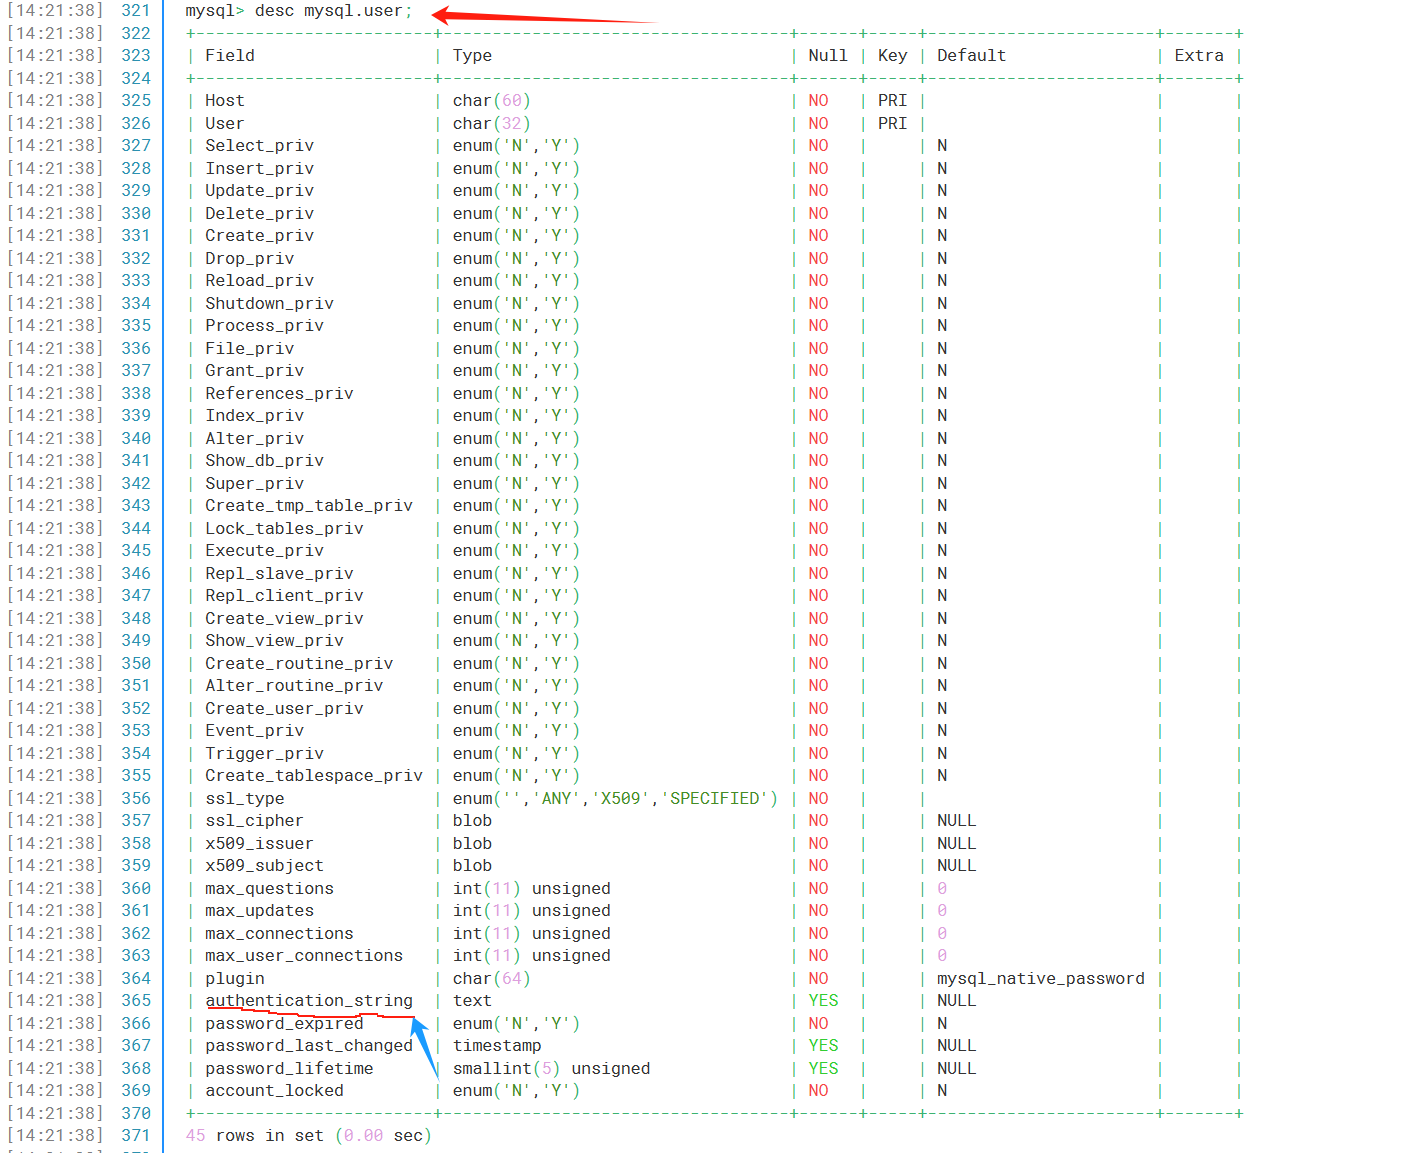Click the 'Repl_slave_priv' field
The height and width of the screenshot is (1153, 1402).
[280, 574]
